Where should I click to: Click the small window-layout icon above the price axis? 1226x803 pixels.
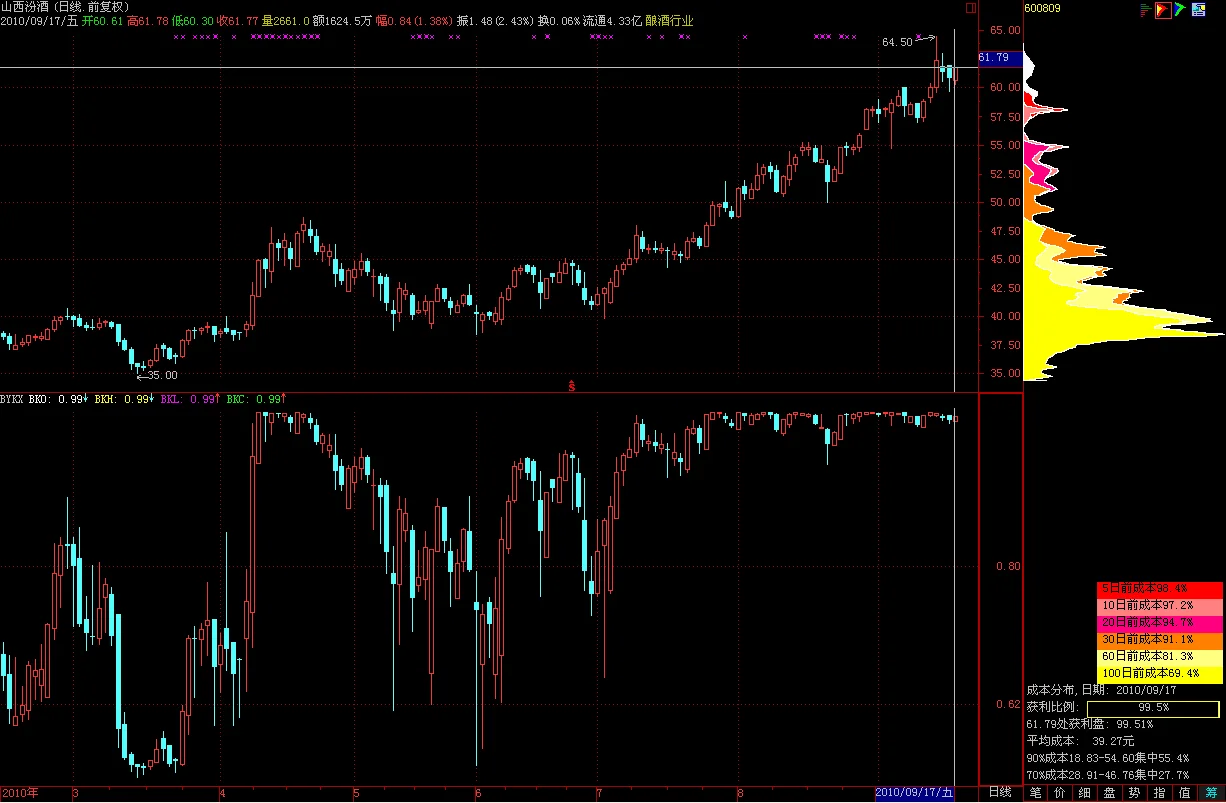(969, 8)
